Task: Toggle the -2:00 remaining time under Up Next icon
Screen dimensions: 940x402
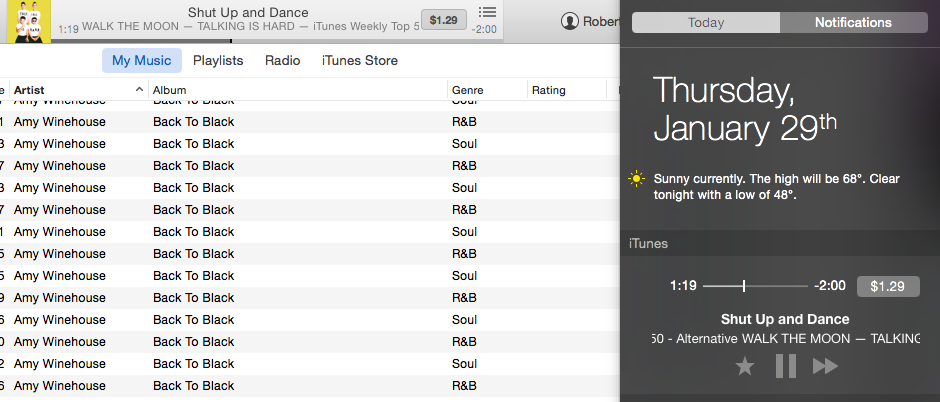Action: pos(484,29)
